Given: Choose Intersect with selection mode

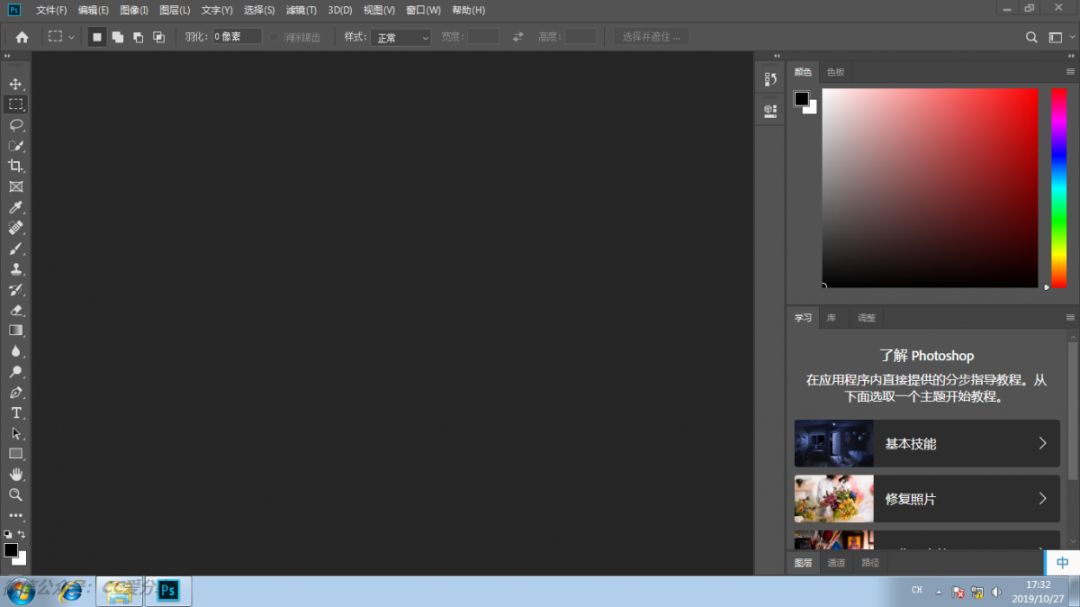Looking at the screenshot, I should 159,37.
